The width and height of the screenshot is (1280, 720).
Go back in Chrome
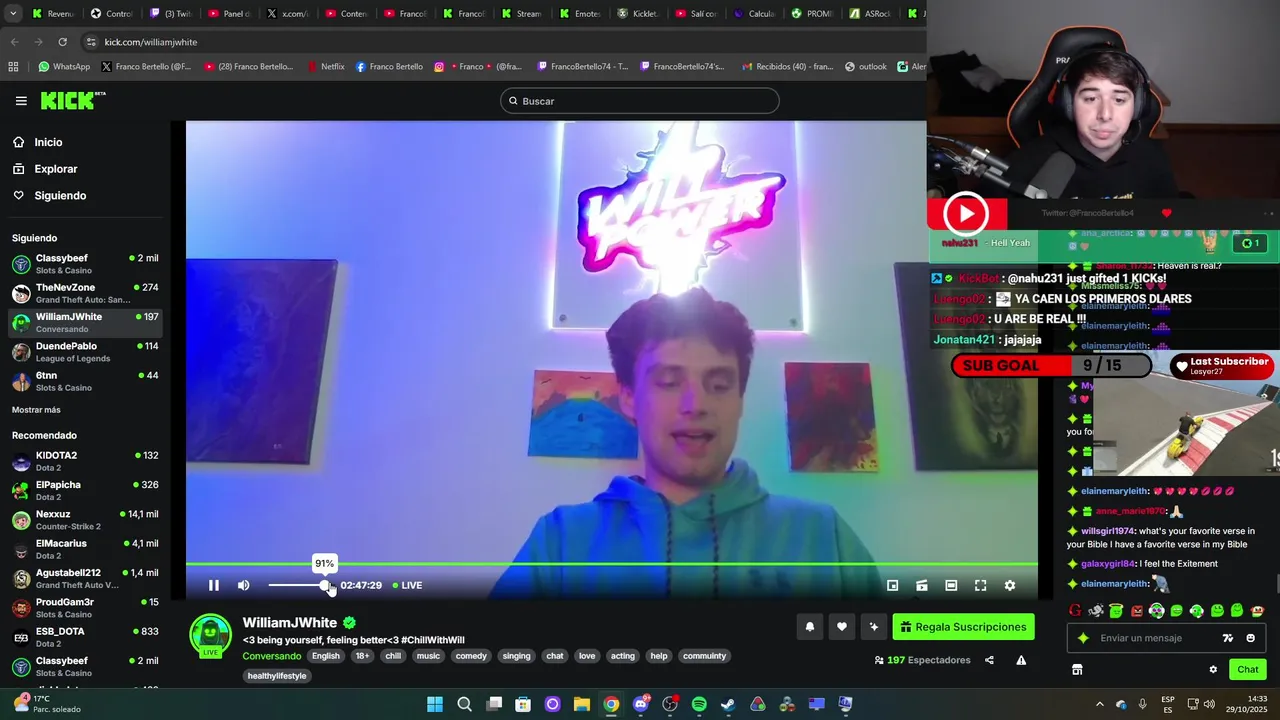(x=14, y=42)
